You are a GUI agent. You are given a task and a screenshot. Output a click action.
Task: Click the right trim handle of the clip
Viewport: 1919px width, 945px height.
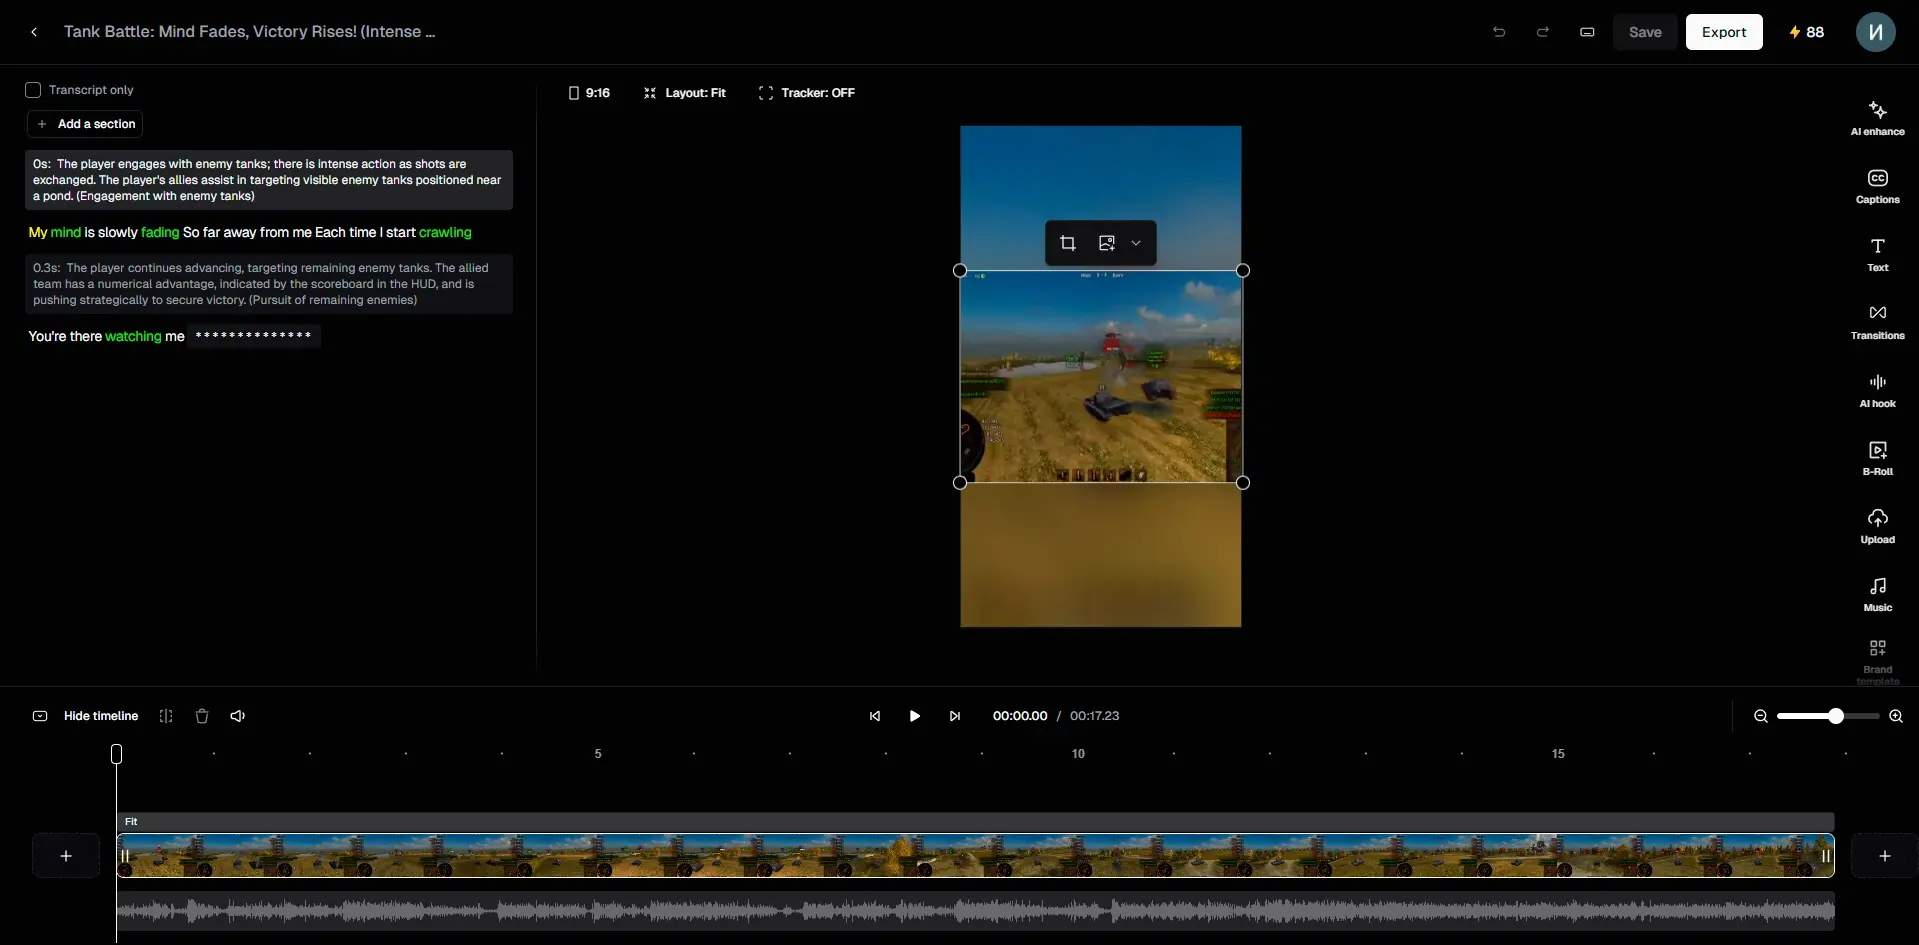(x=1826, y=856)
